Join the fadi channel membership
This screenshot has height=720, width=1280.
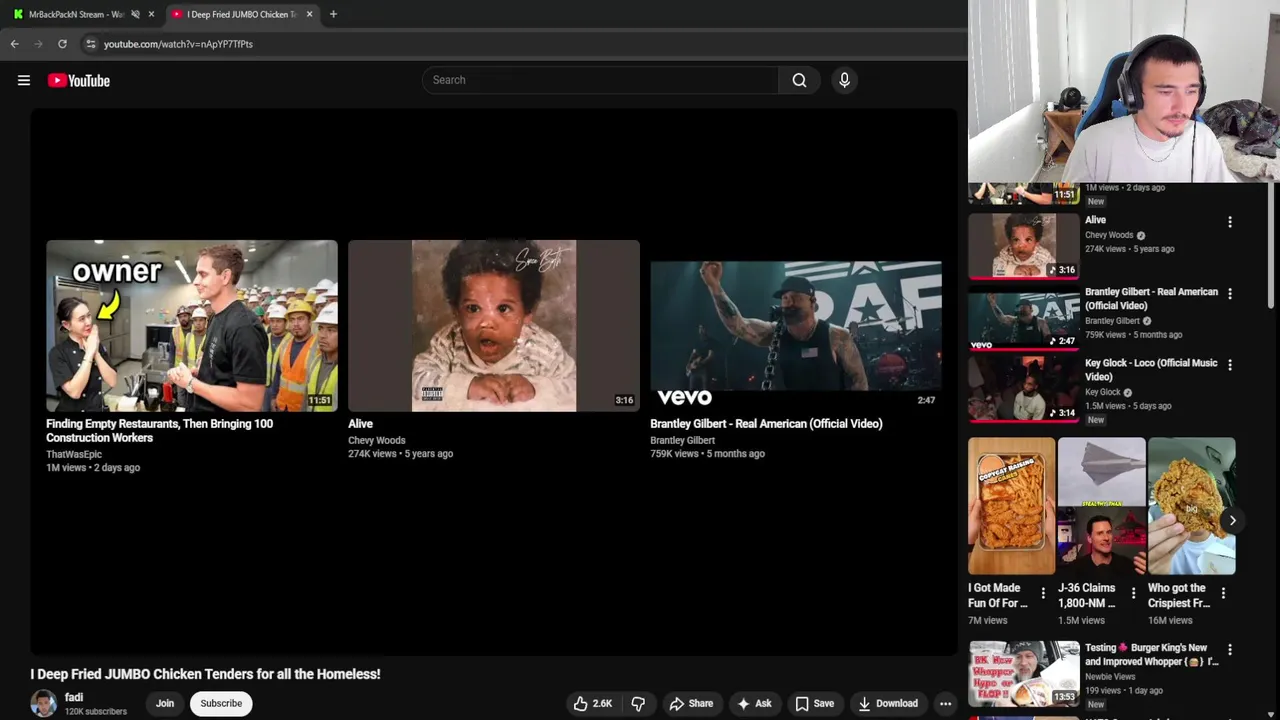(165, 704)
